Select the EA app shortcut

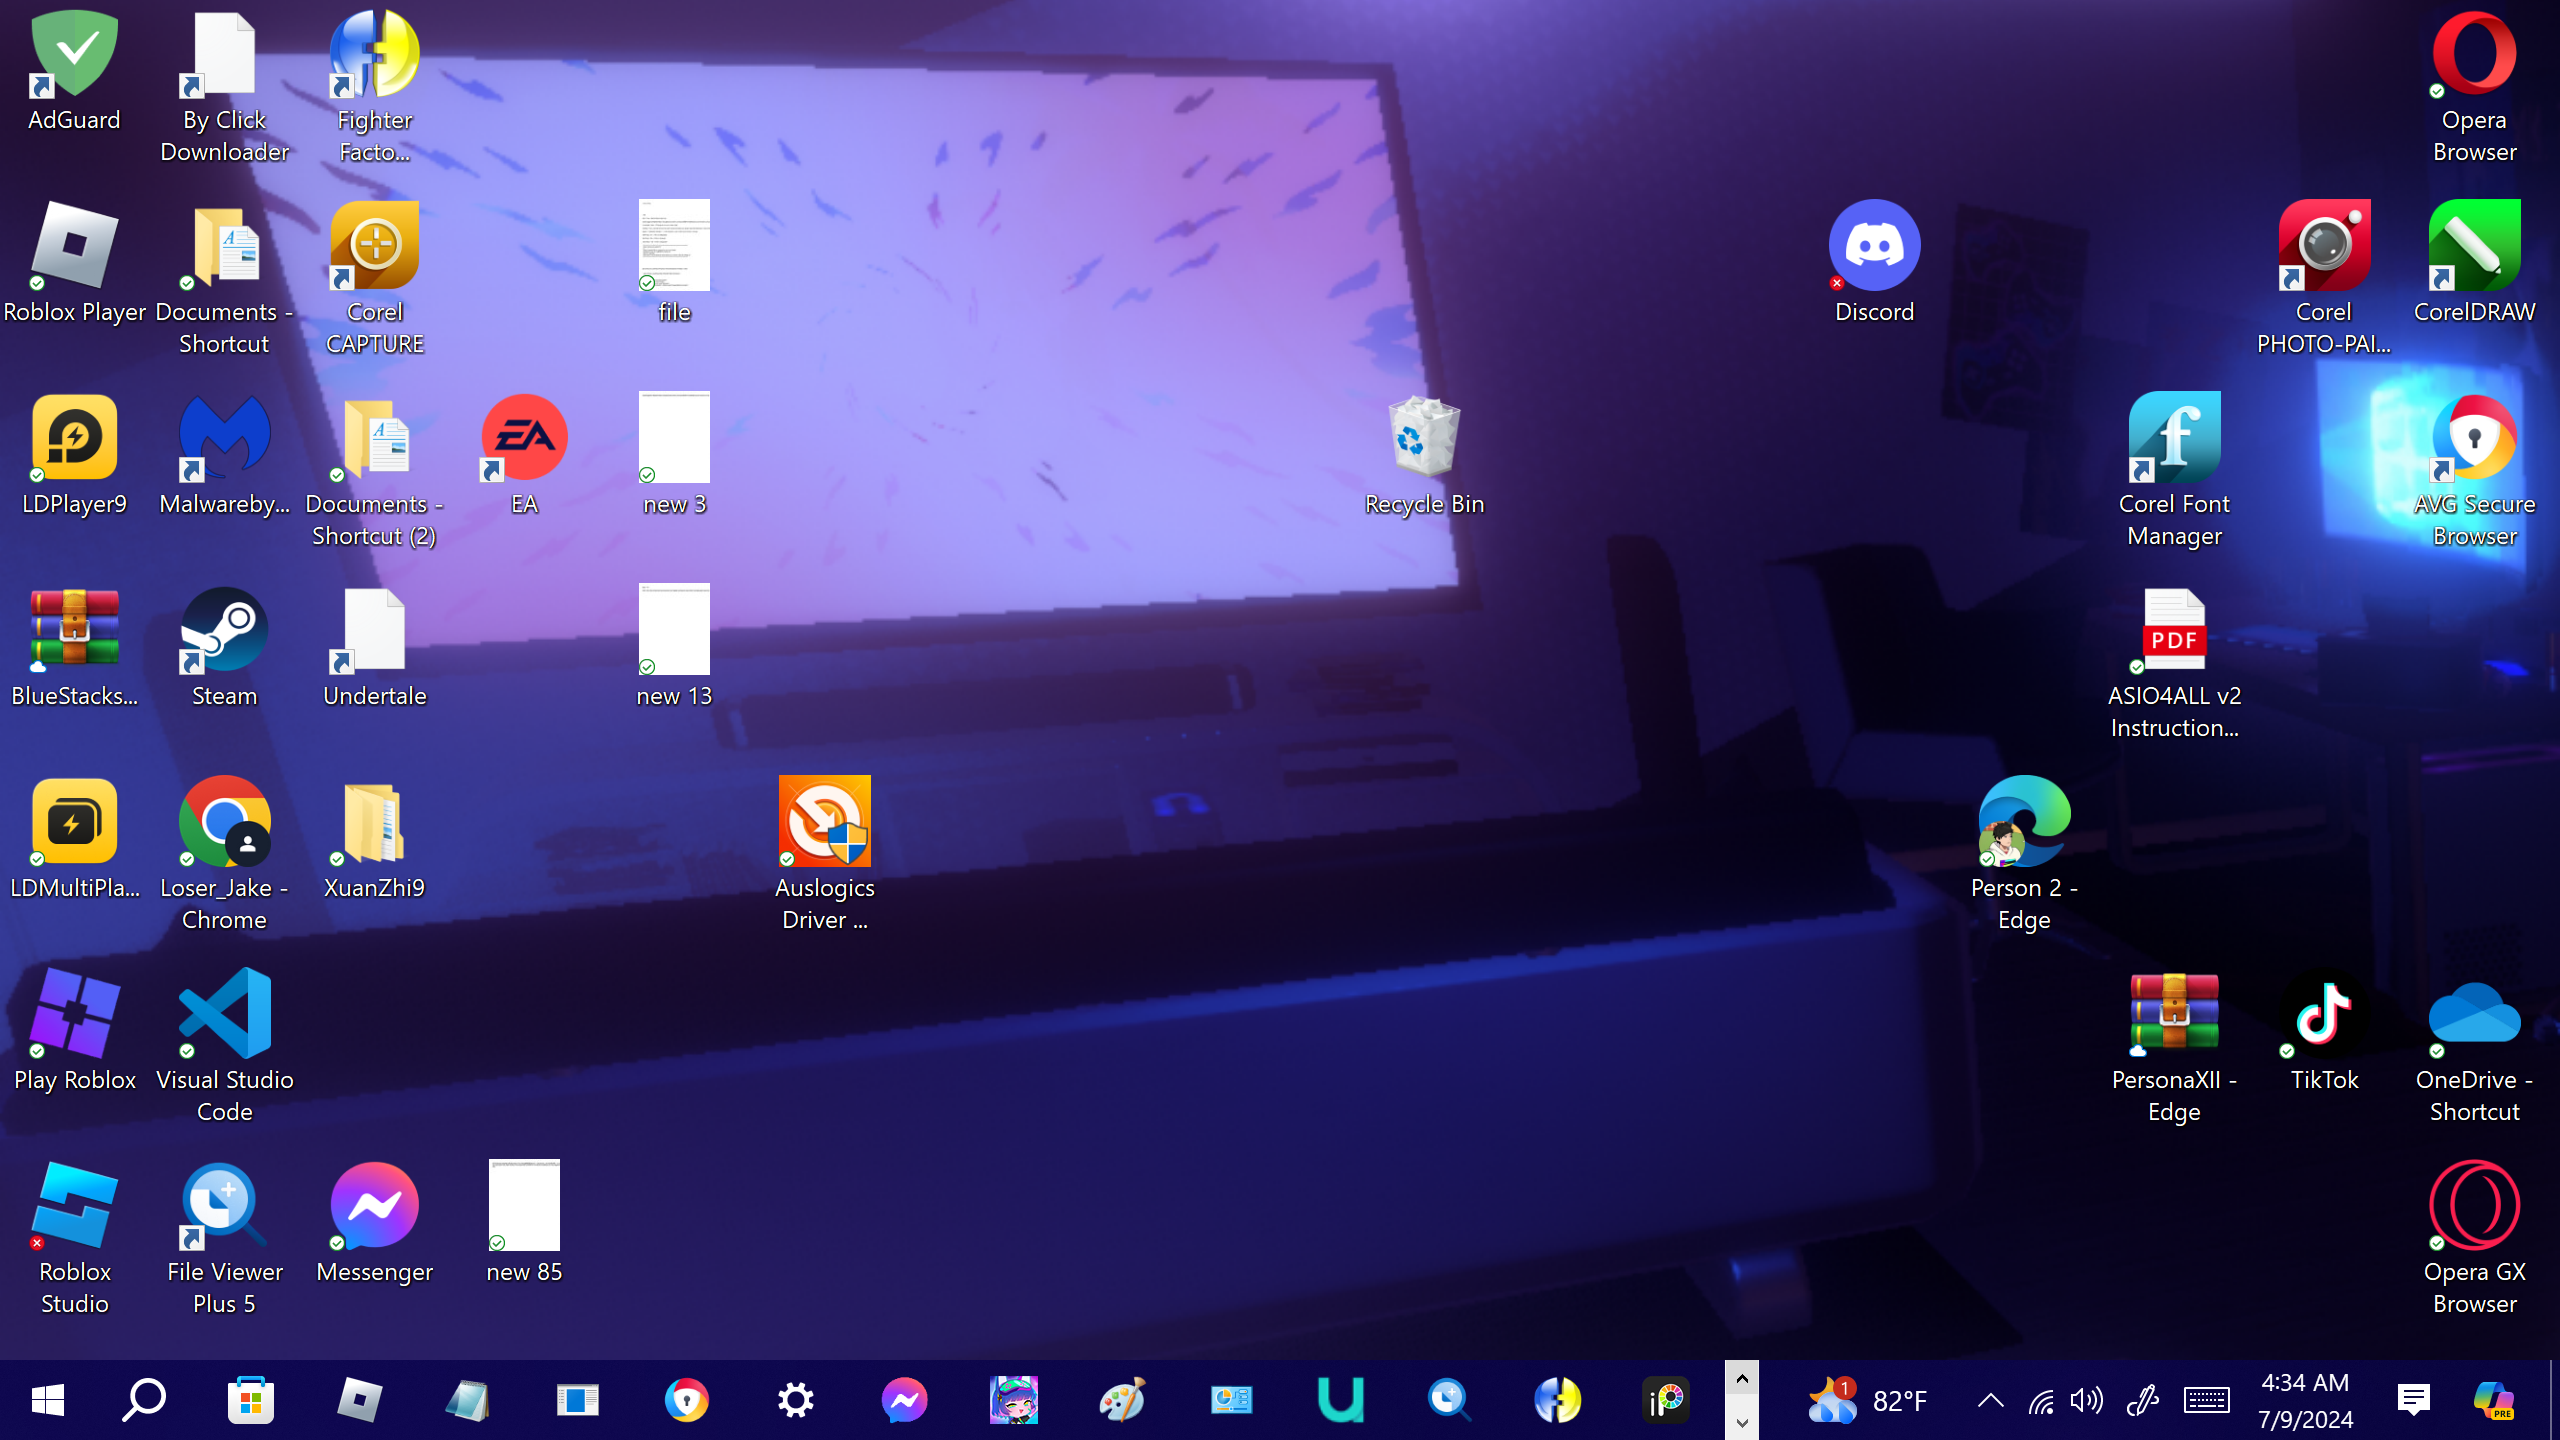pyautogui.click(x=524, y=439)
